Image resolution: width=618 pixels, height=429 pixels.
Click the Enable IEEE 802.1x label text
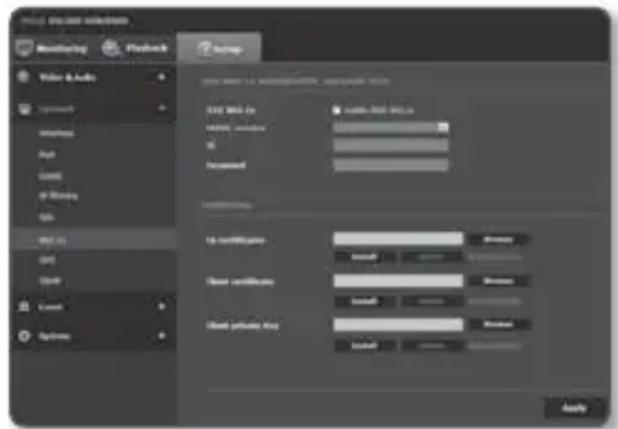point(379,110)
